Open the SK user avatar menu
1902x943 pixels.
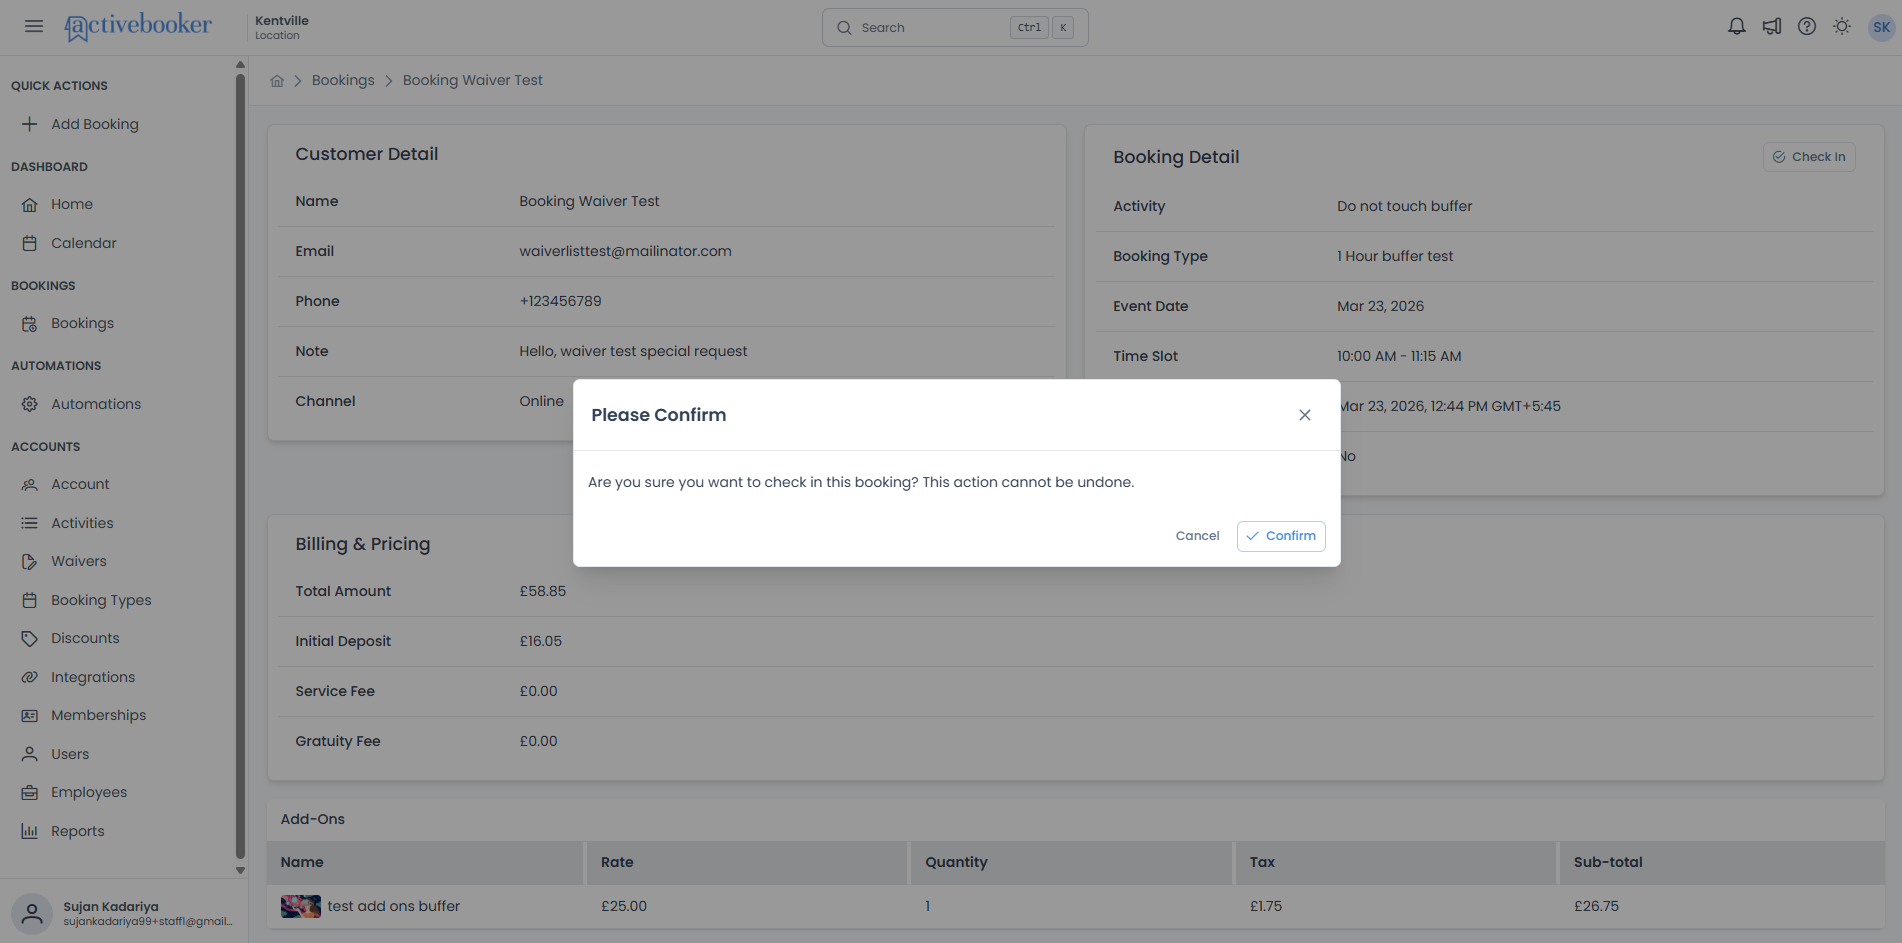point(1881,27)
